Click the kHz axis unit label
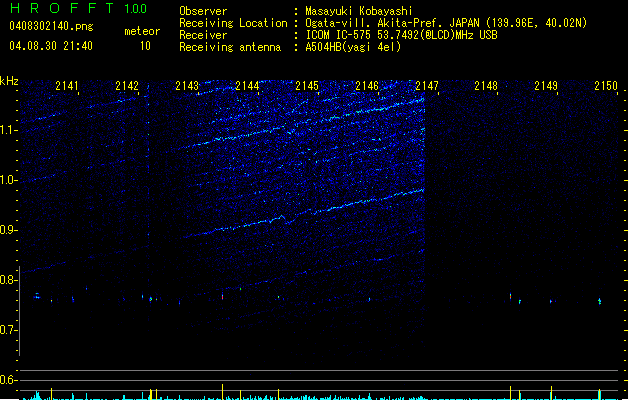The image size is (629, 400). pyautogui.click(x=9, y=81)
